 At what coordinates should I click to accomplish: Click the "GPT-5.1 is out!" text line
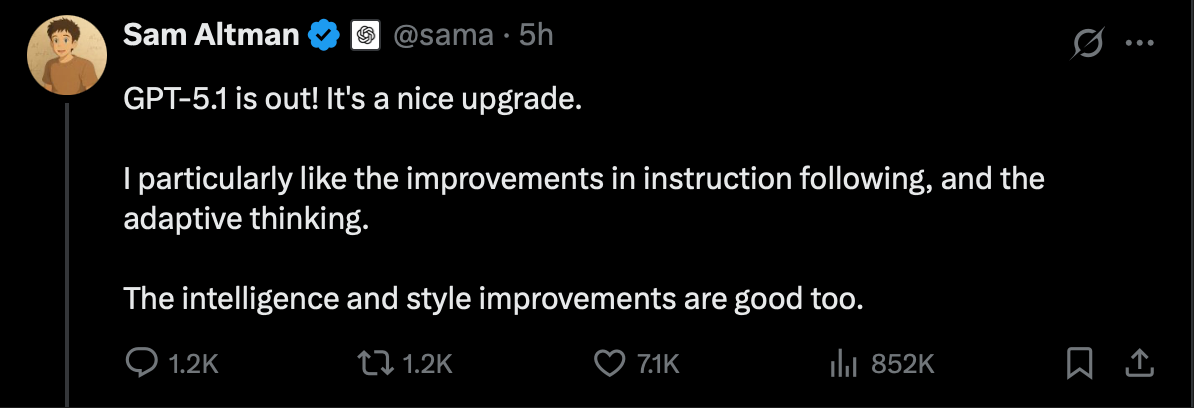point(351,101)
